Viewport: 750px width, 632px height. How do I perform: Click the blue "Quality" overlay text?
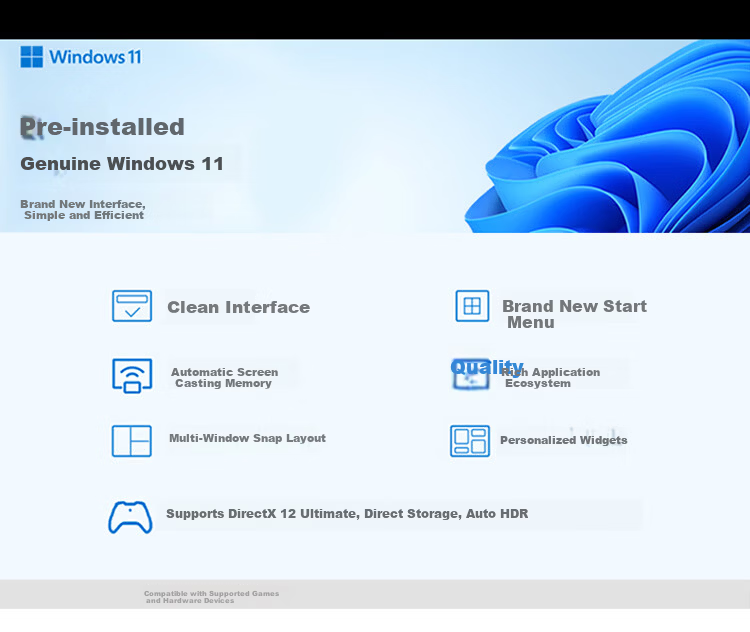click(487, 367)
